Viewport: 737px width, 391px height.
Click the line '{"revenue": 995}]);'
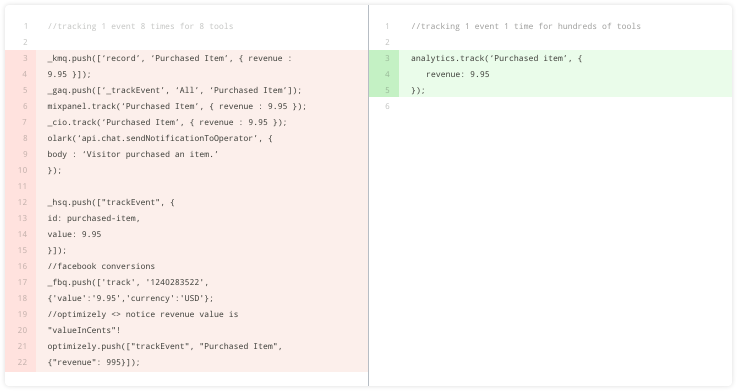click(x=94, y=362)
